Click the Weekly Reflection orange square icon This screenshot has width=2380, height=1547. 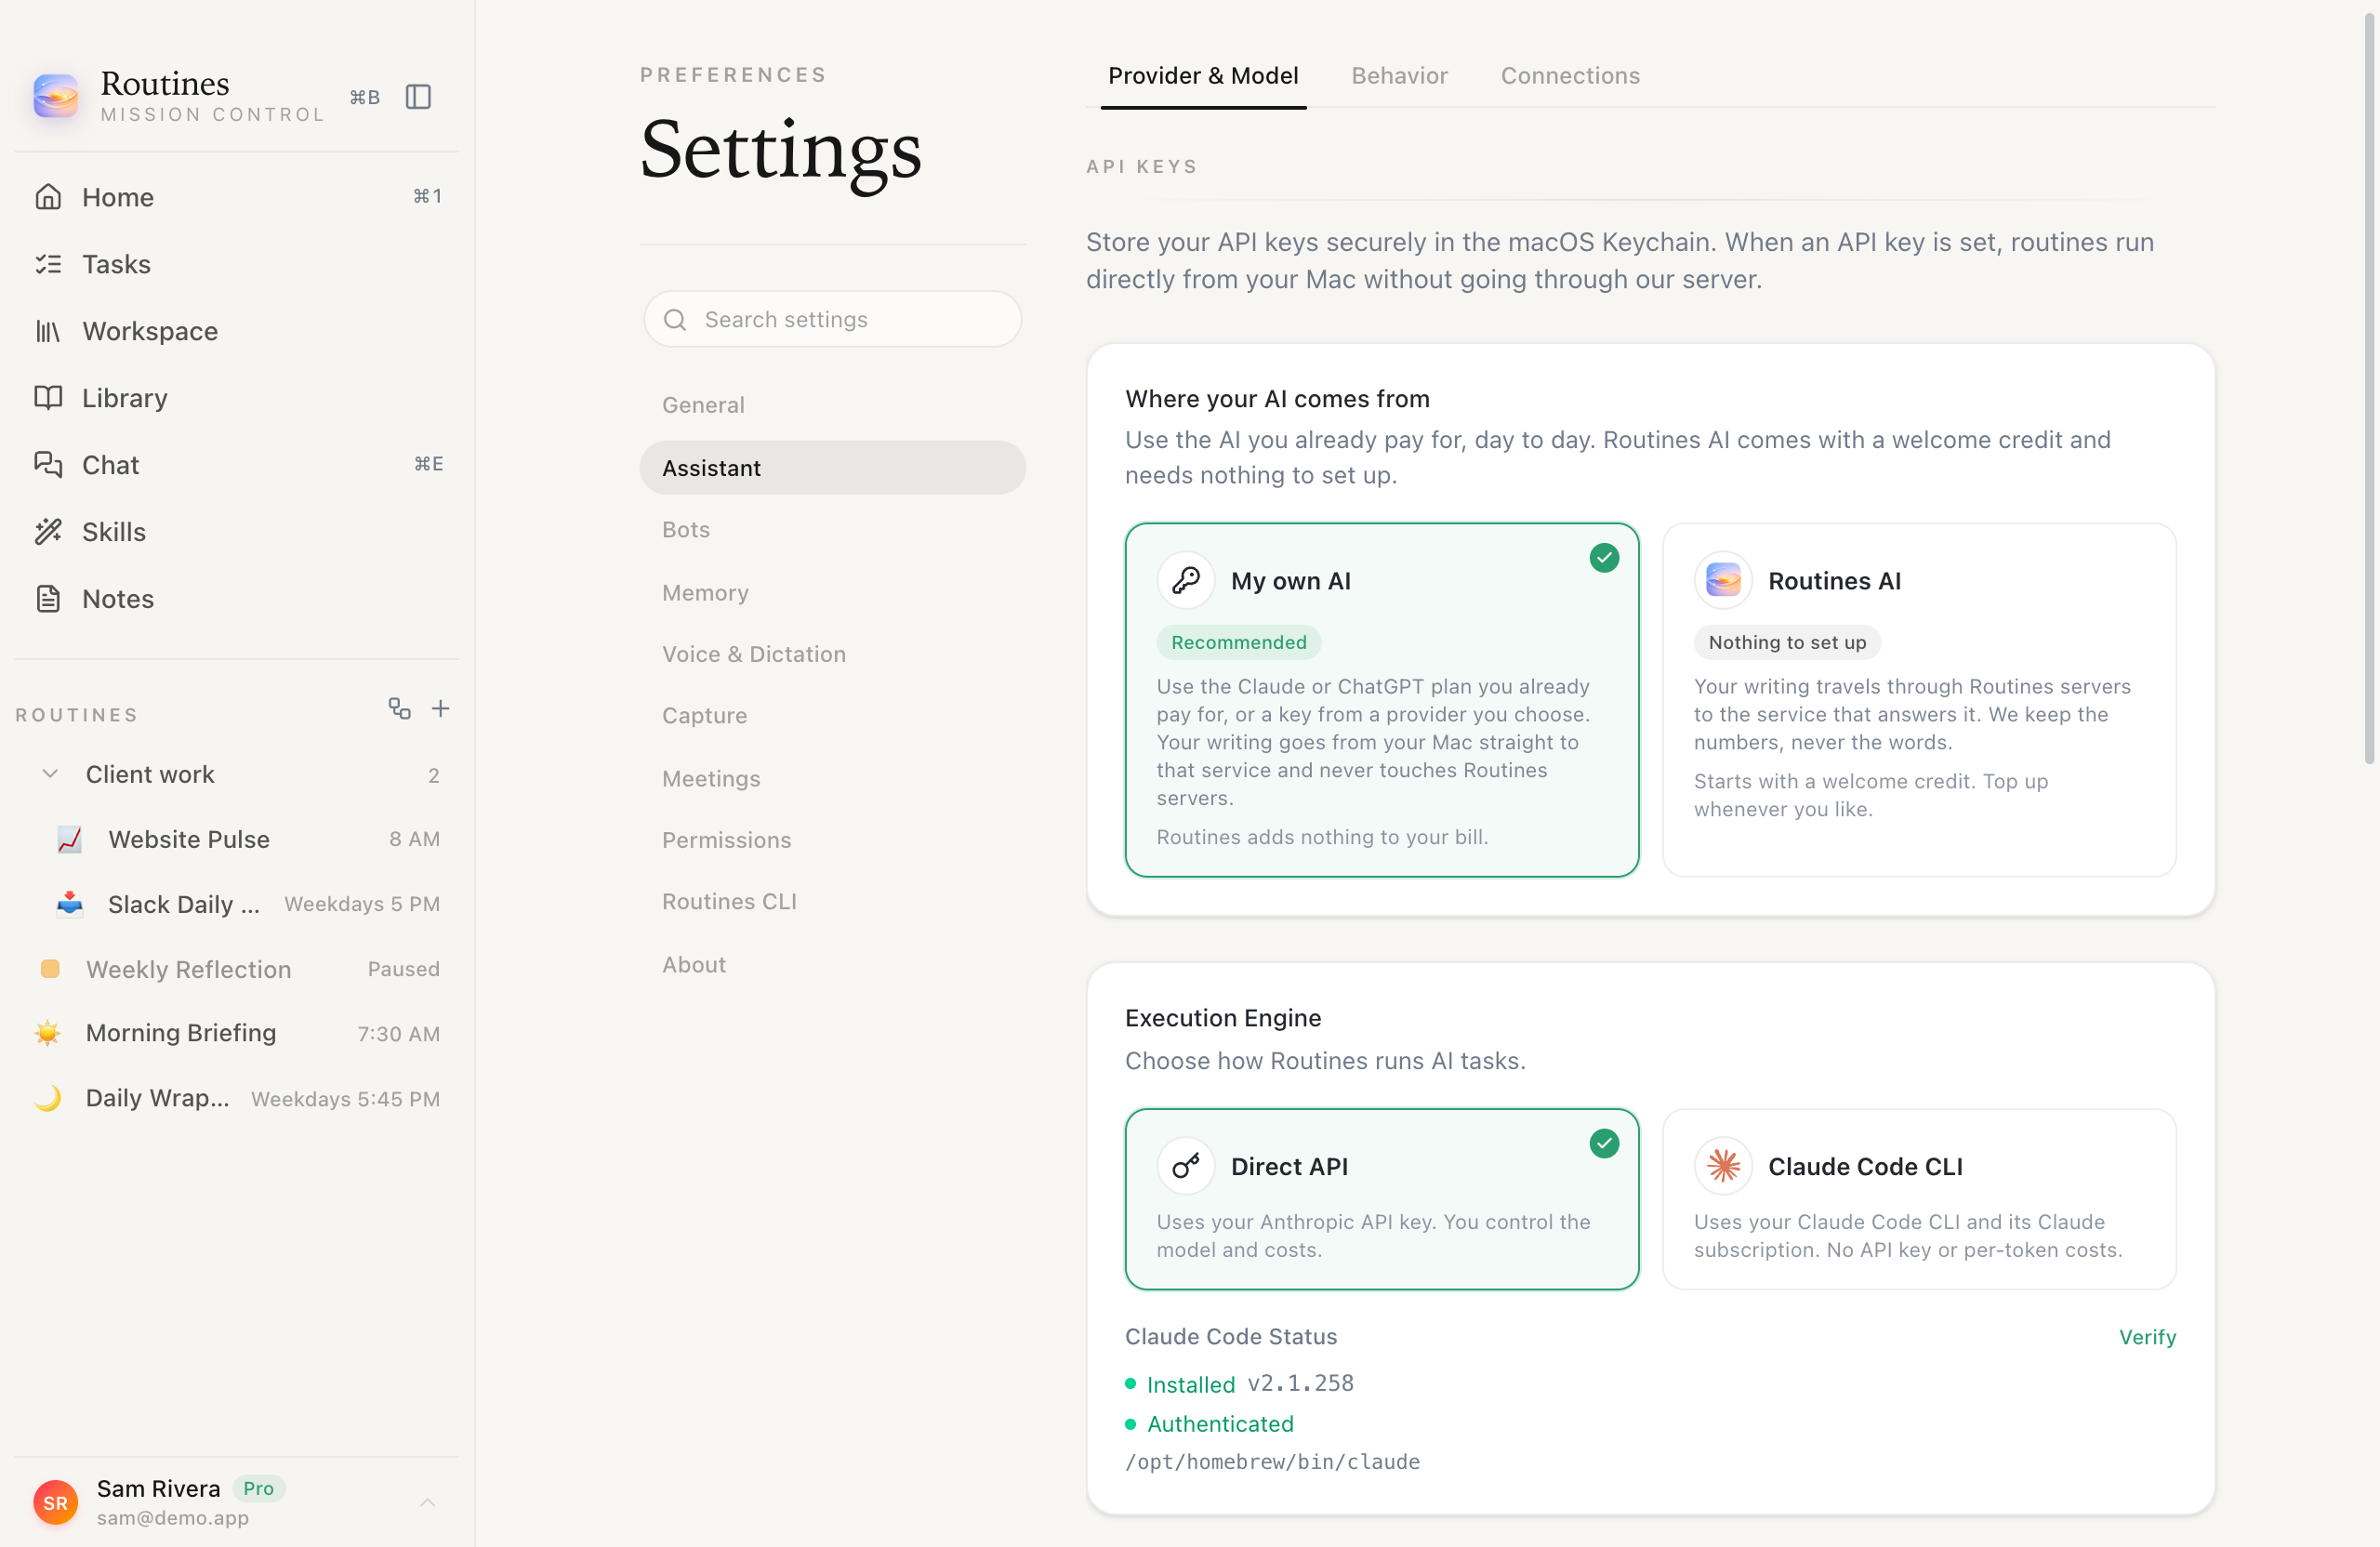pos(49,969)
